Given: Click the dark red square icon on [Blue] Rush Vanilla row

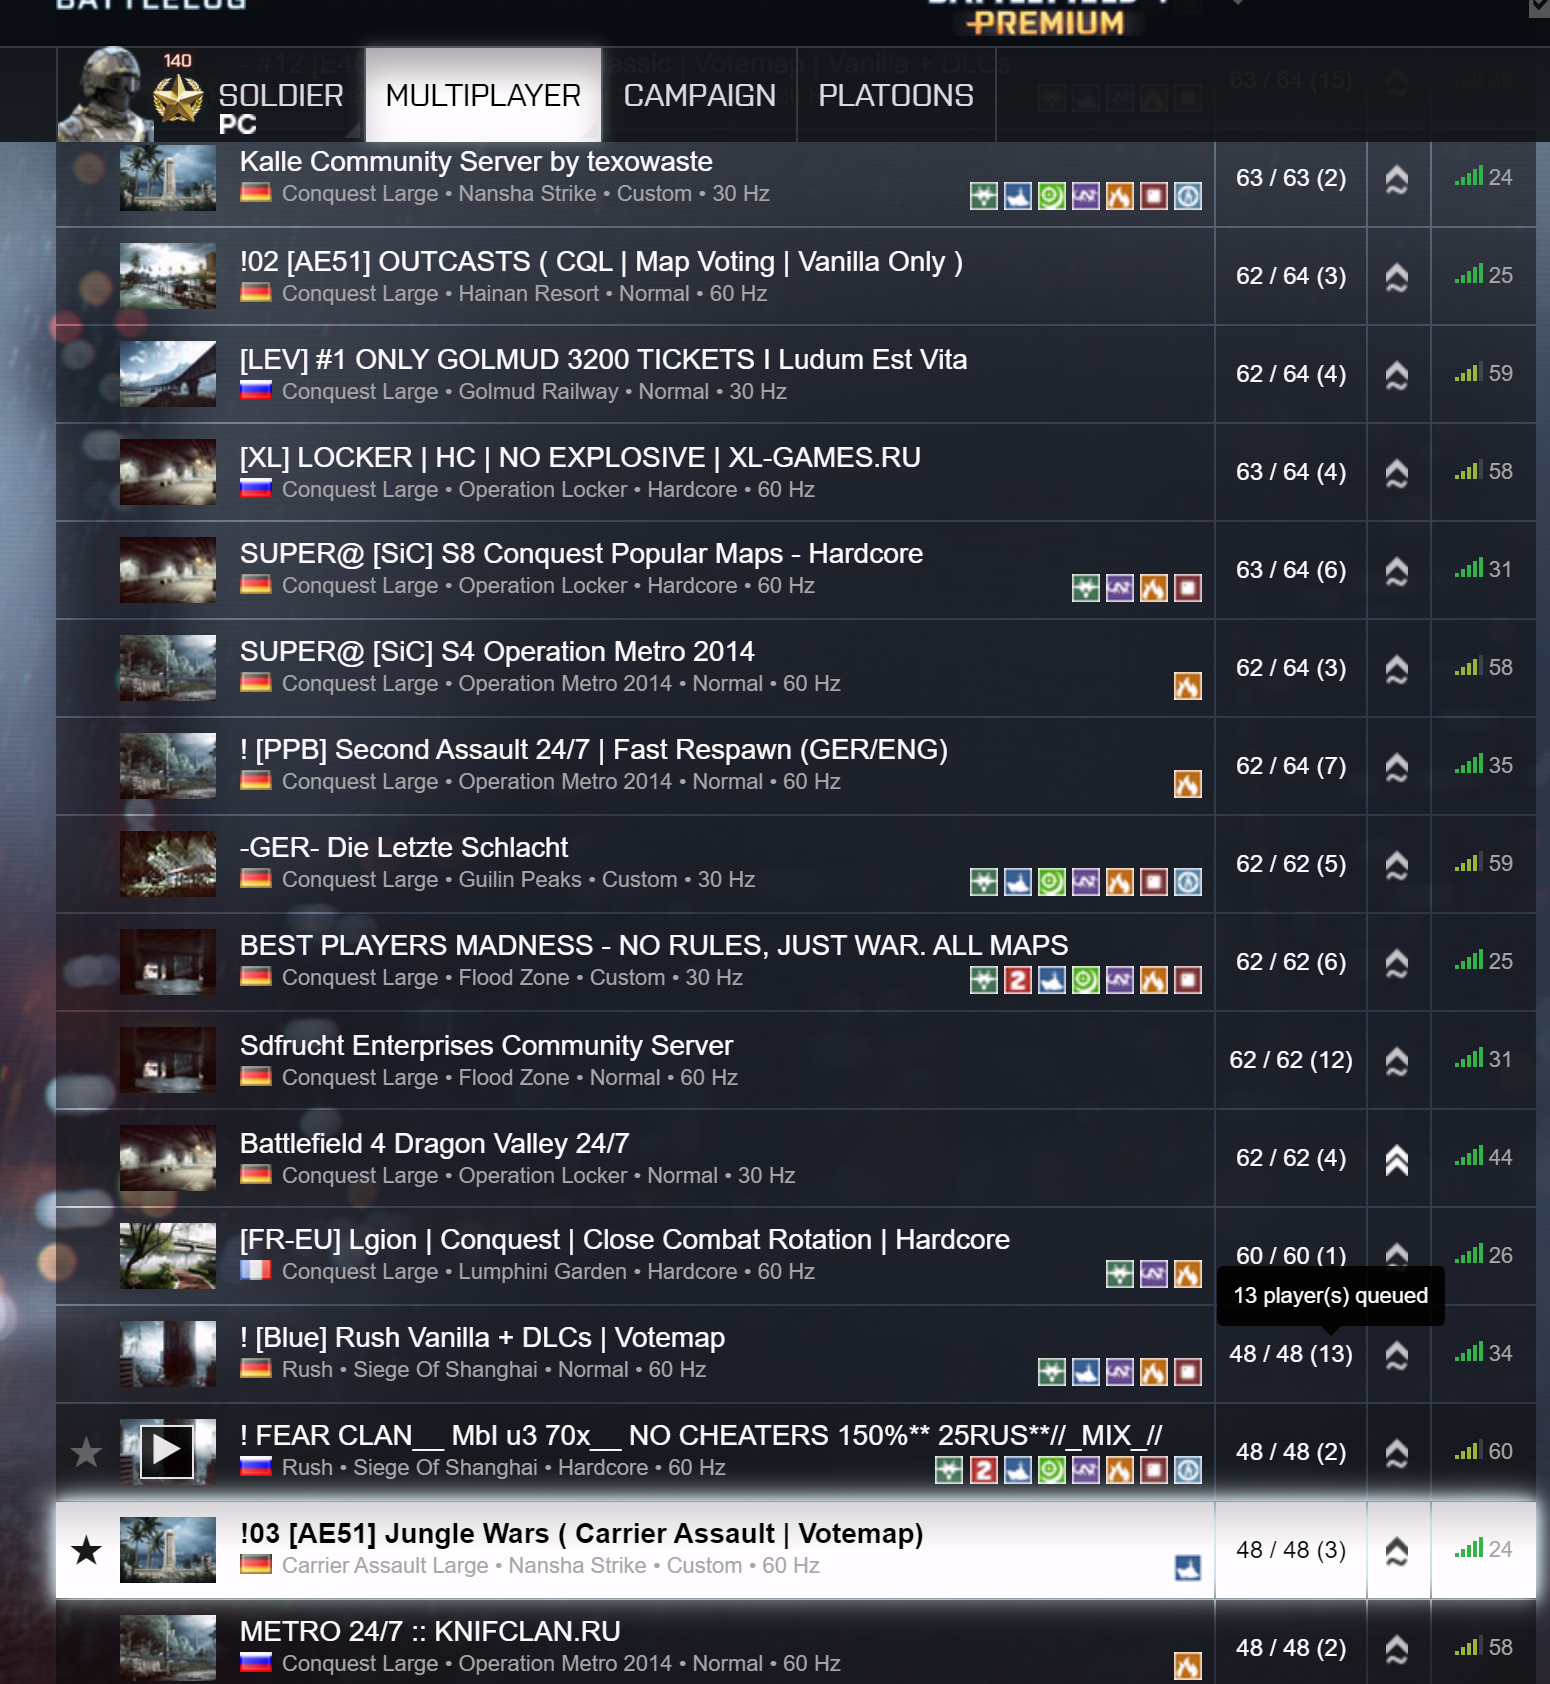Looking at the screenshot, I should point(1188,1372).
